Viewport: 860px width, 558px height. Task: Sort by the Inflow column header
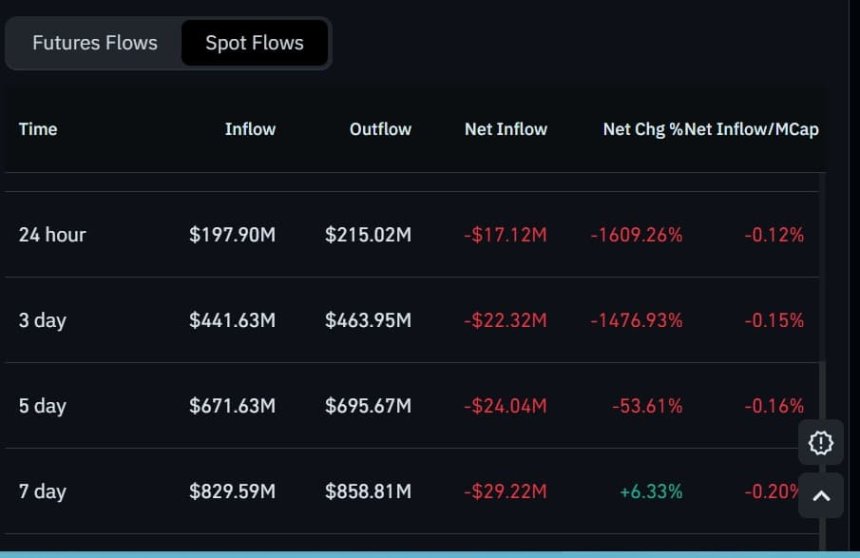tap(250, 129)
